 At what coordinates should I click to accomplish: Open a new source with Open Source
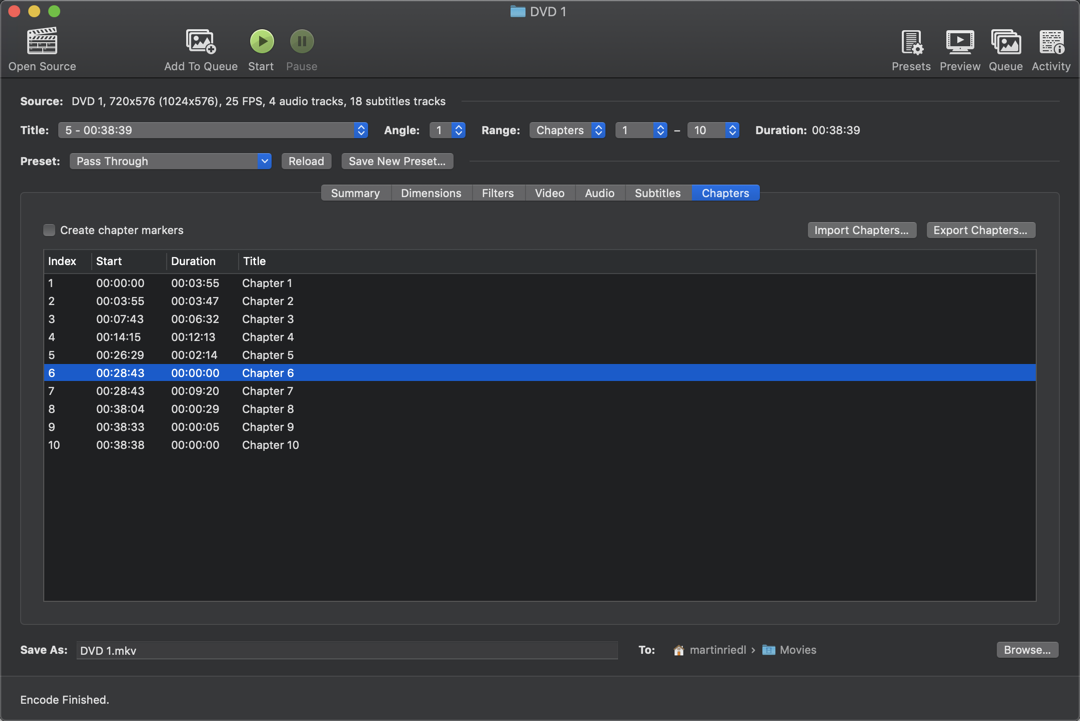[x=41, y=45]
